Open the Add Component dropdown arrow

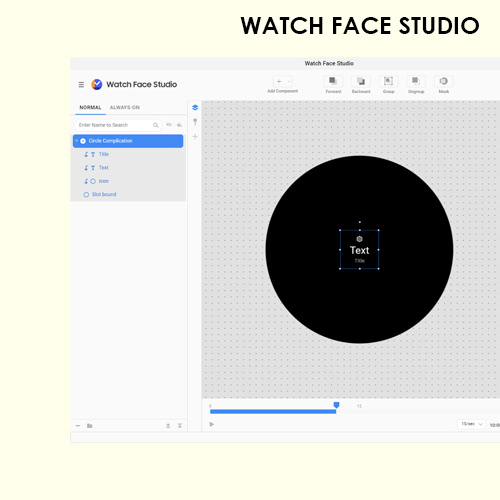tap(289, 81)
